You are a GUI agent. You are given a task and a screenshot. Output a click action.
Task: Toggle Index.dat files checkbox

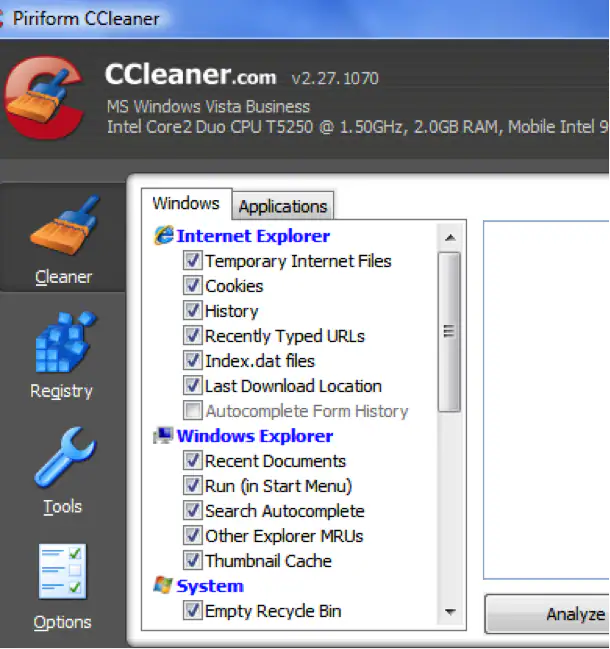[x=192, y=361]
